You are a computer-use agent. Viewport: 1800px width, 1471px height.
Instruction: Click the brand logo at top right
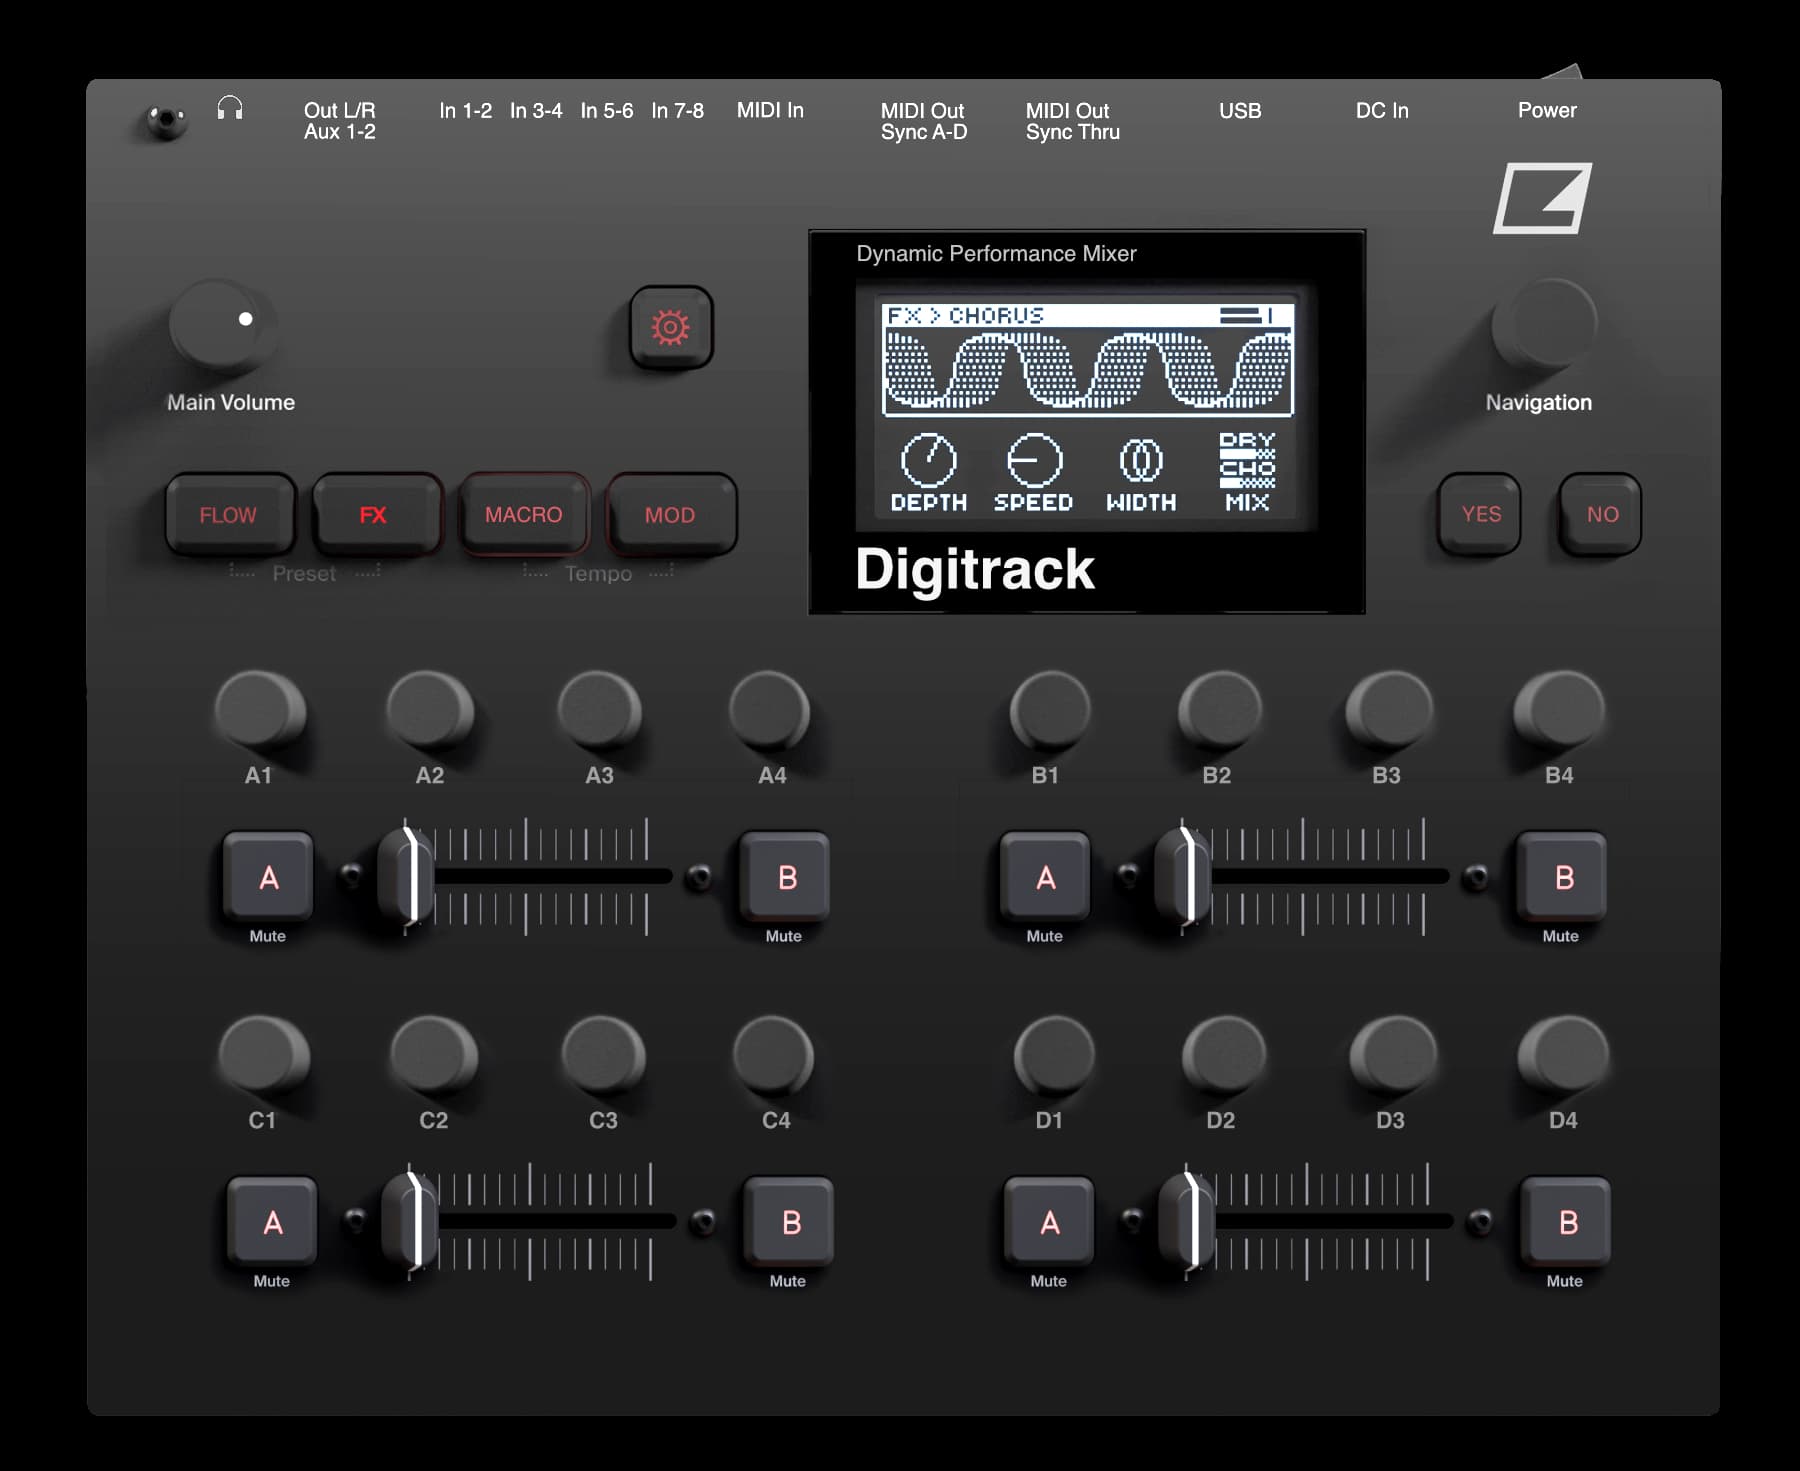click(1542, 199)
